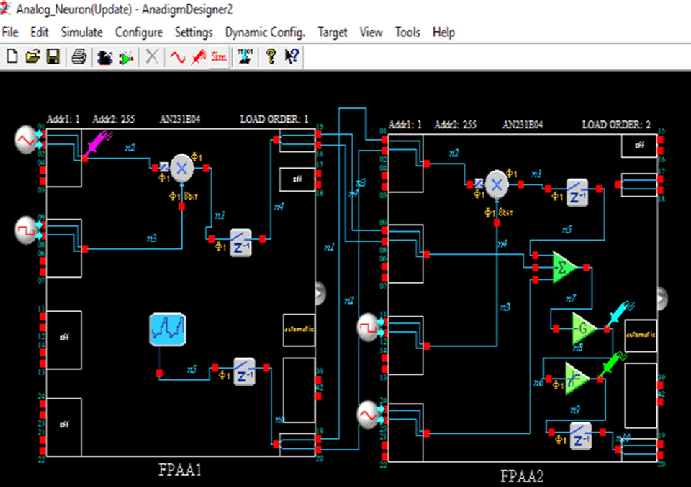Save the design with the floppy disk icon
The image size is (691, 487).
pyautogui.click(x=53, y=57)
